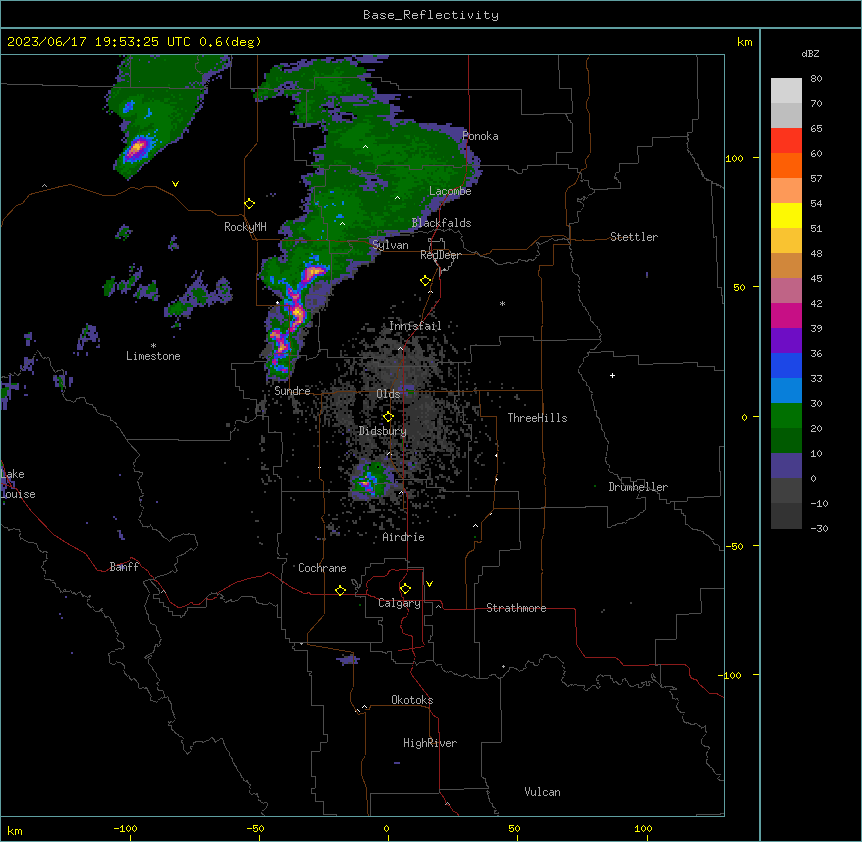Pick the bright green 20–30 dBZ swatch

tap(786, 416)
